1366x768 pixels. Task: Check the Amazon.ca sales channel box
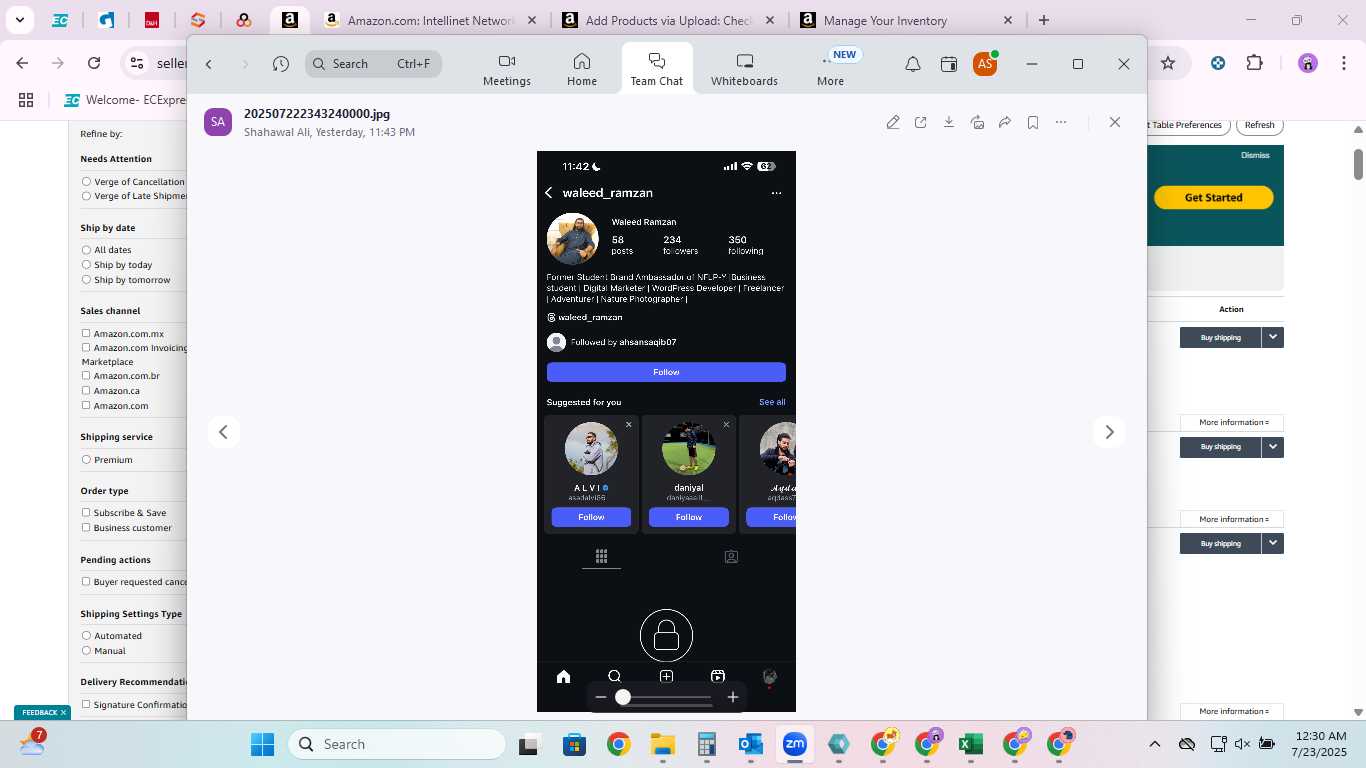tap(86, 391)
